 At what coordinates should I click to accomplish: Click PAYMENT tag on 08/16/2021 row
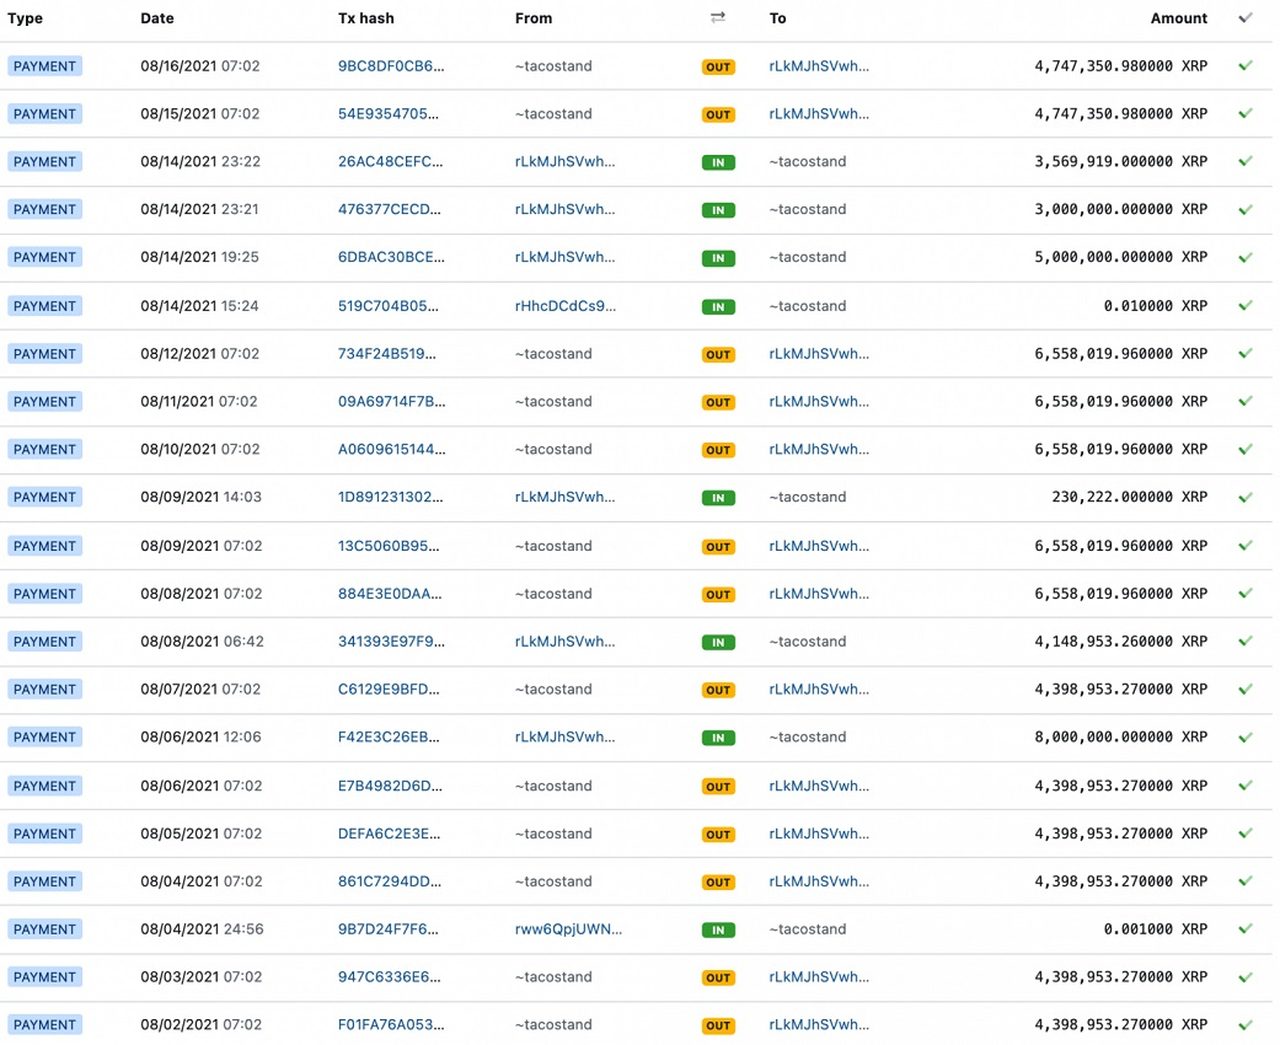pyautogui.click(x=45, y=66)
